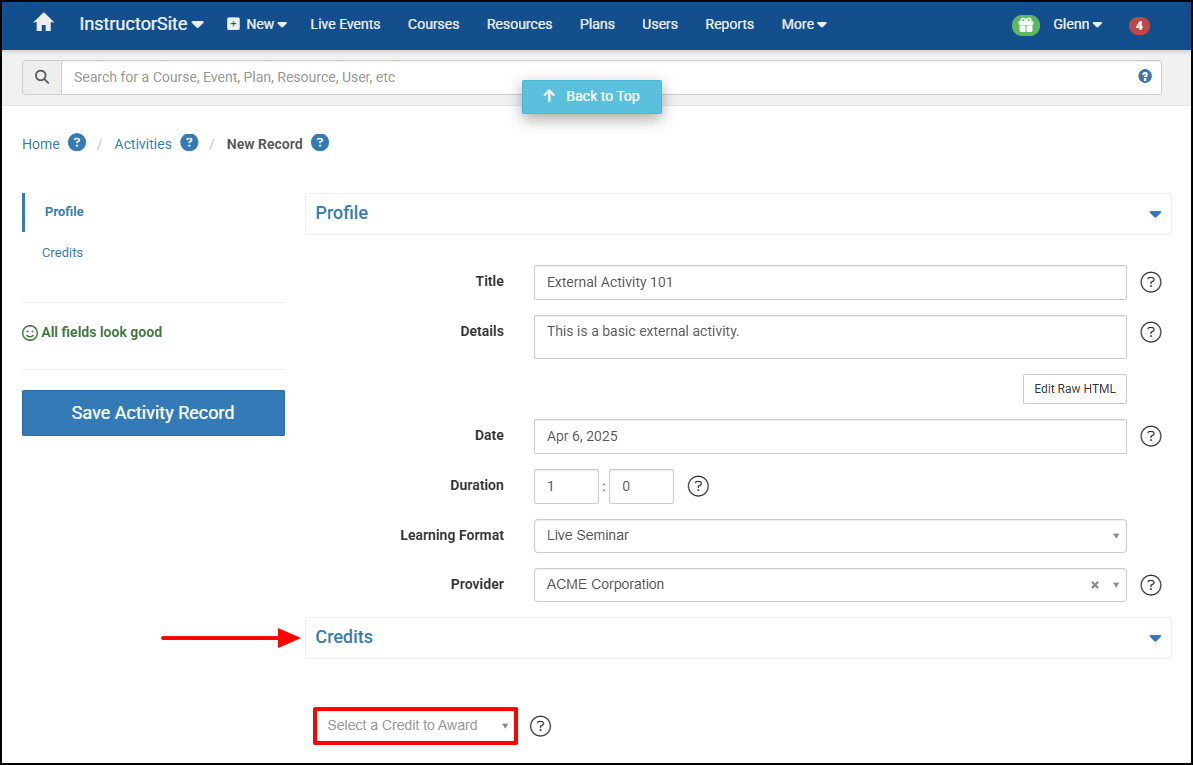Open Resources in the navbar

click(520, 24)
